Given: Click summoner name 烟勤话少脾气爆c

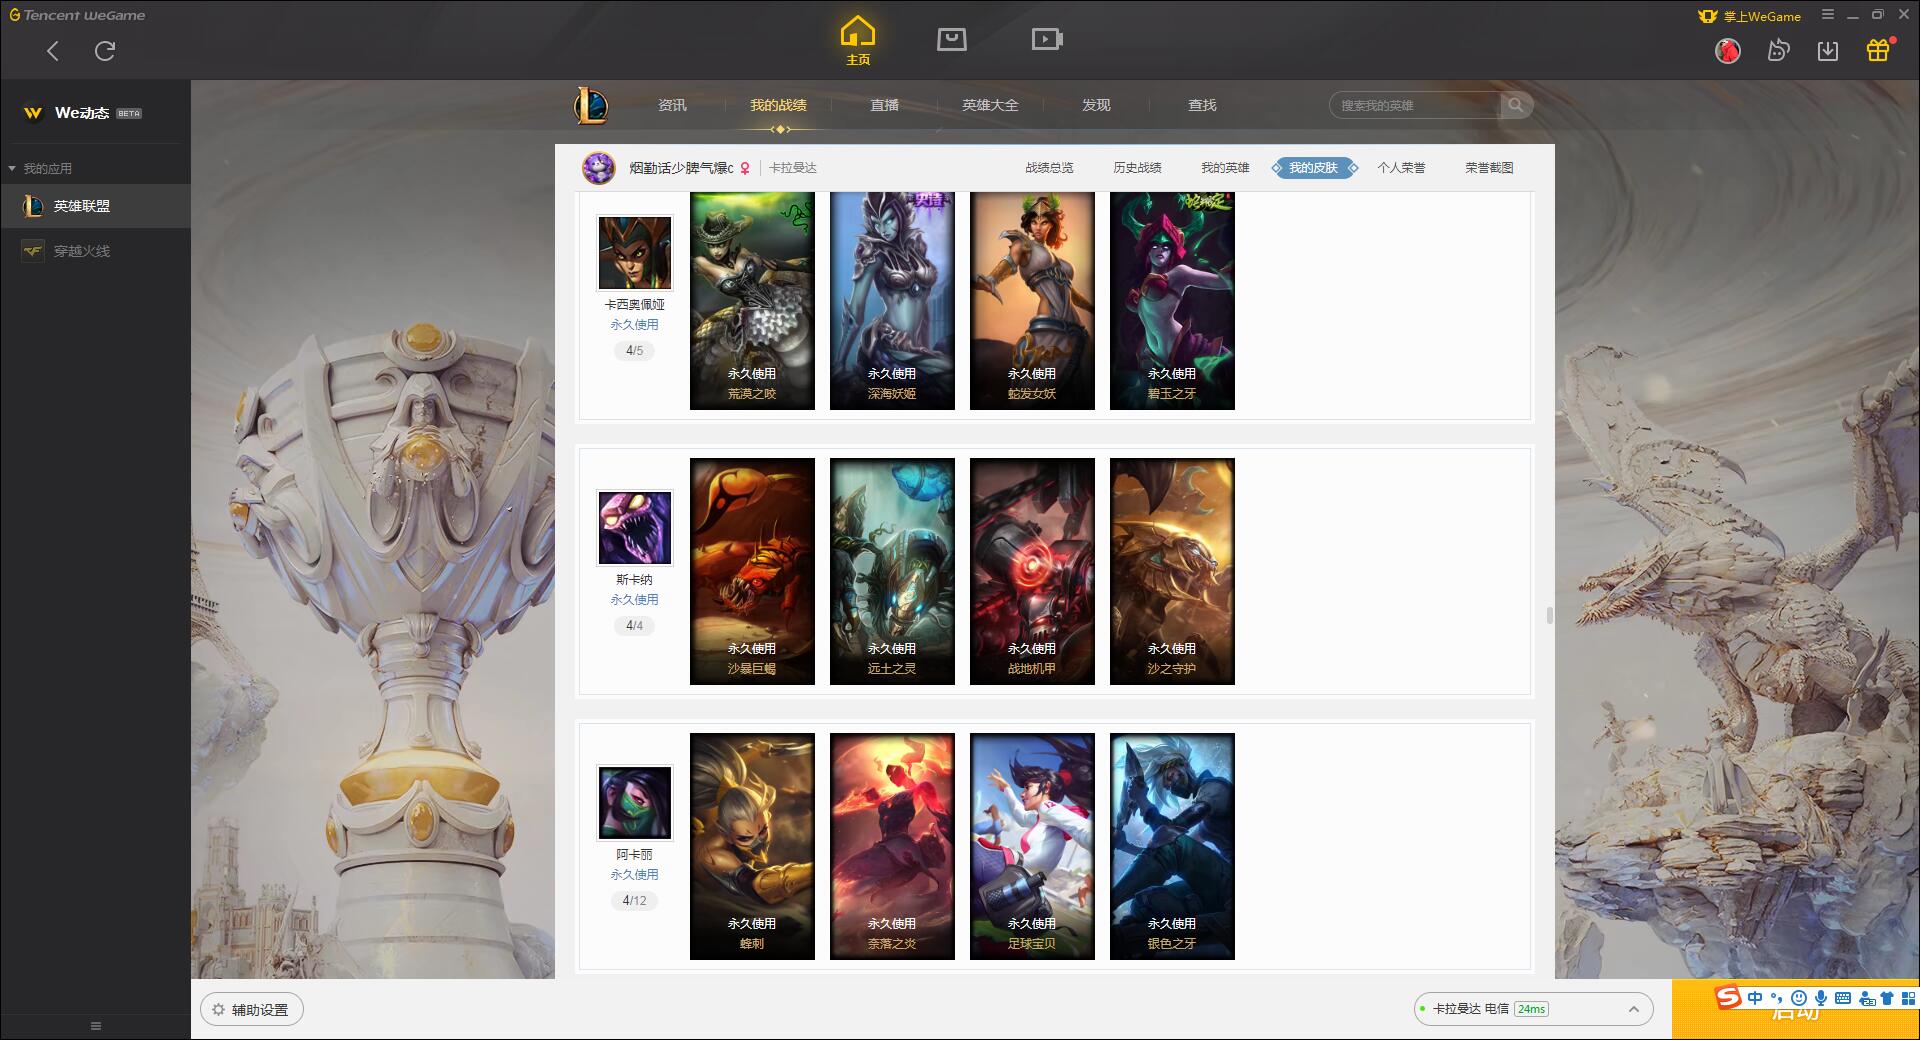Looking at the screenshot, I should coord(681,168).
